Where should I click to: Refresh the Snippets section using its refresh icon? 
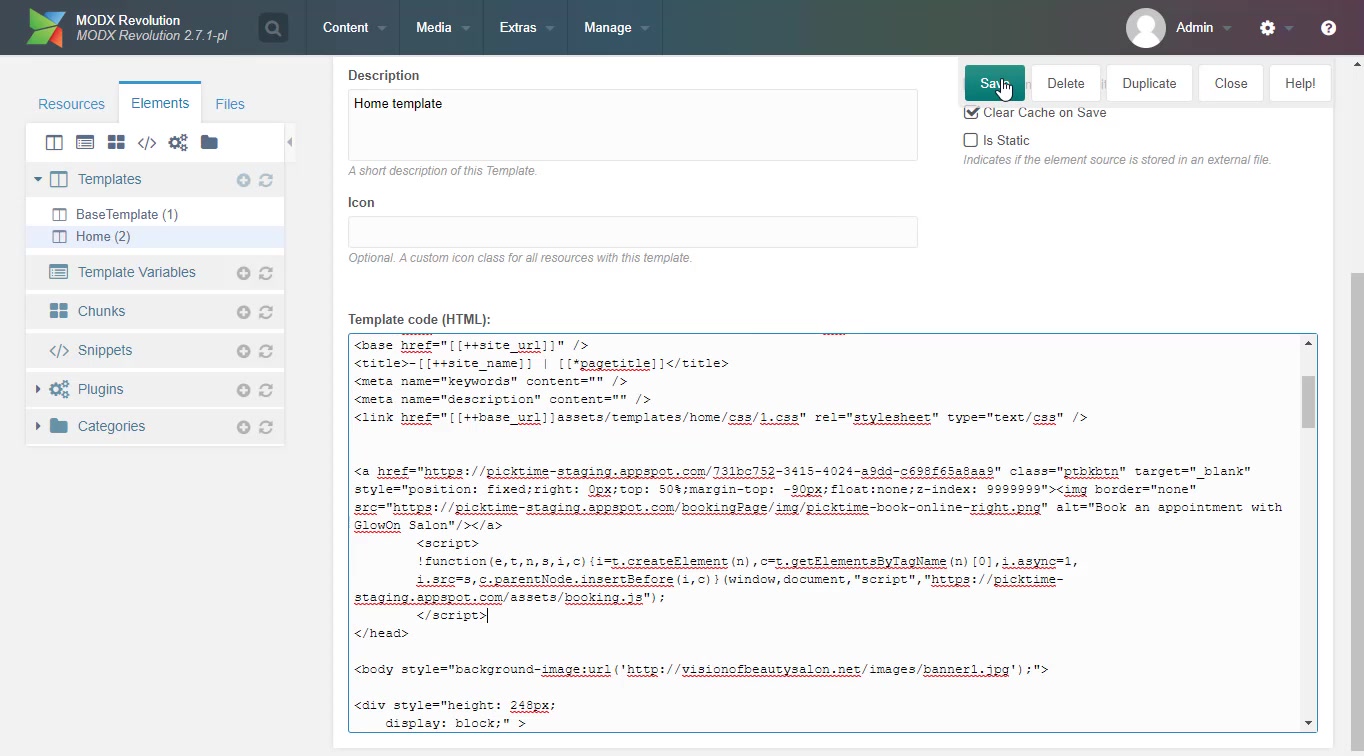[x=266, y=351]
